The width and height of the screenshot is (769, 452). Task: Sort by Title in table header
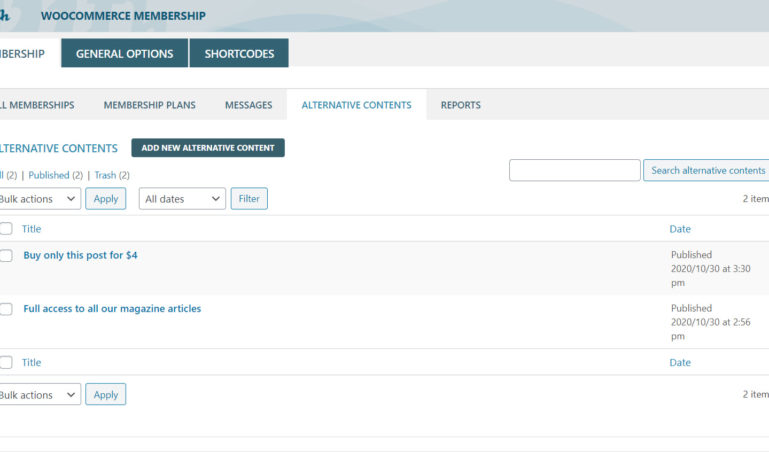click(x=31, y=229)
